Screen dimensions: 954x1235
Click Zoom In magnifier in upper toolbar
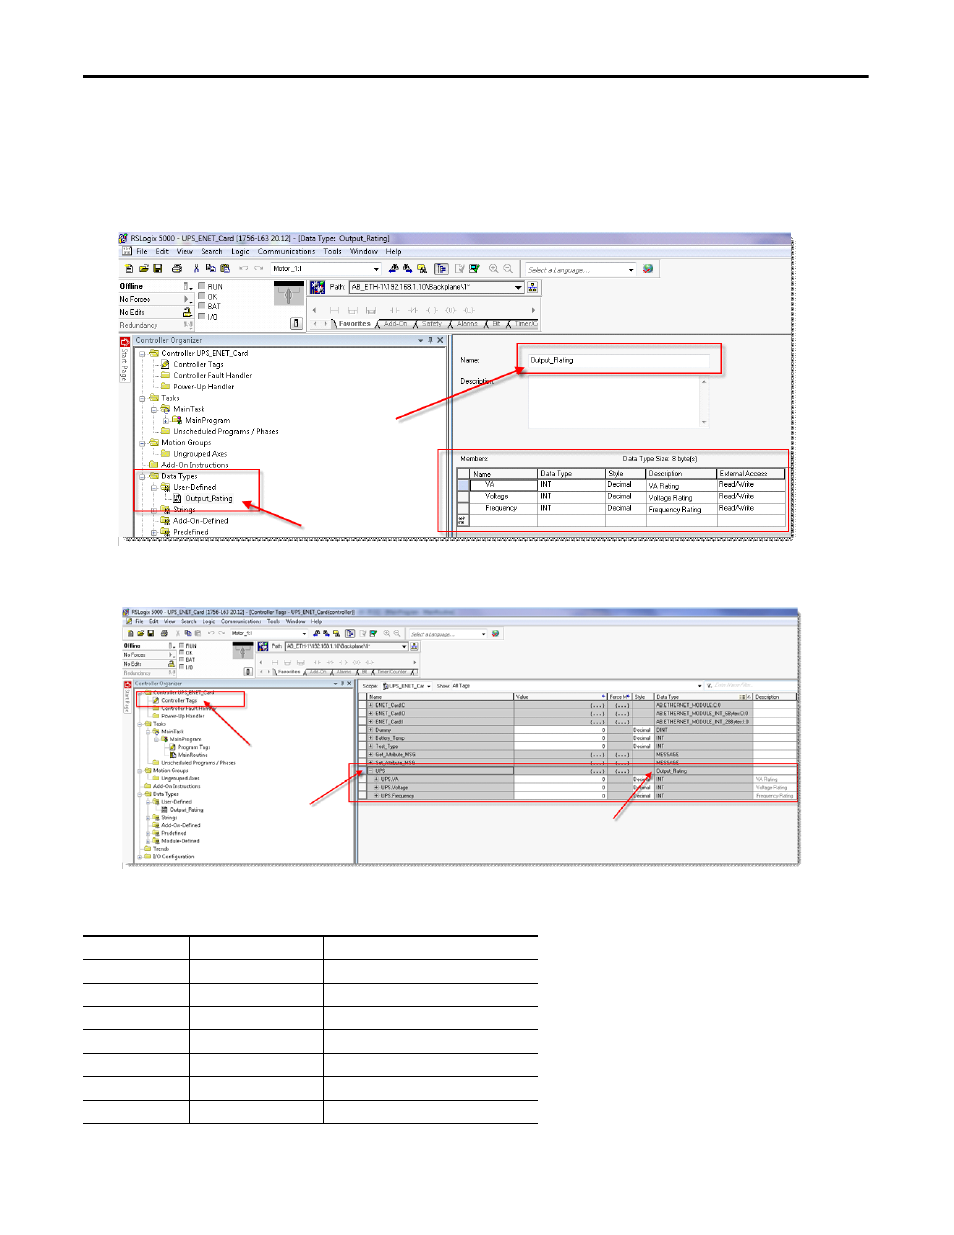coord(493,268)
